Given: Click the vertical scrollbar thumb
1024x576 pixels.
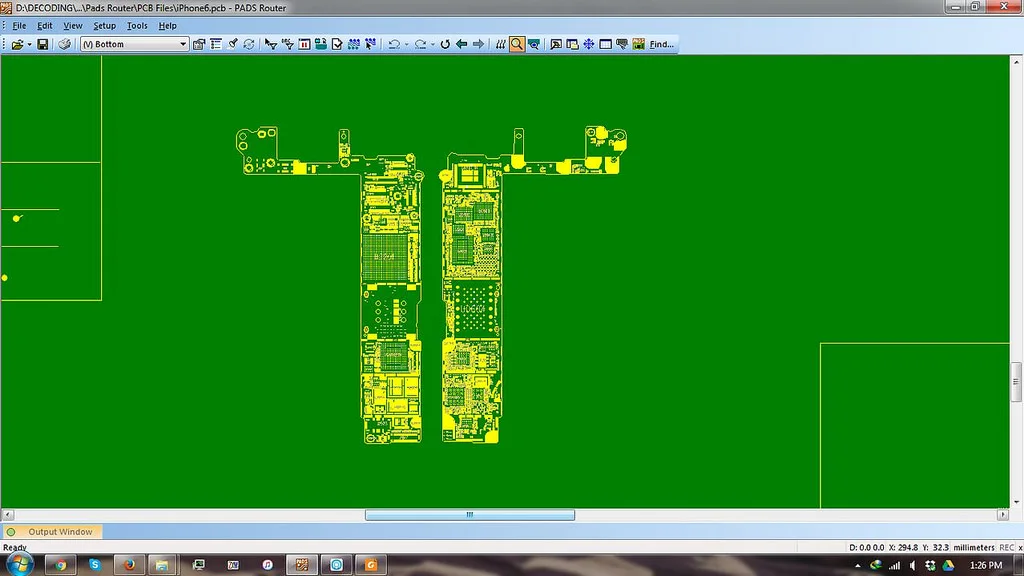Looking at the screenshot, I should point(1016,382).
